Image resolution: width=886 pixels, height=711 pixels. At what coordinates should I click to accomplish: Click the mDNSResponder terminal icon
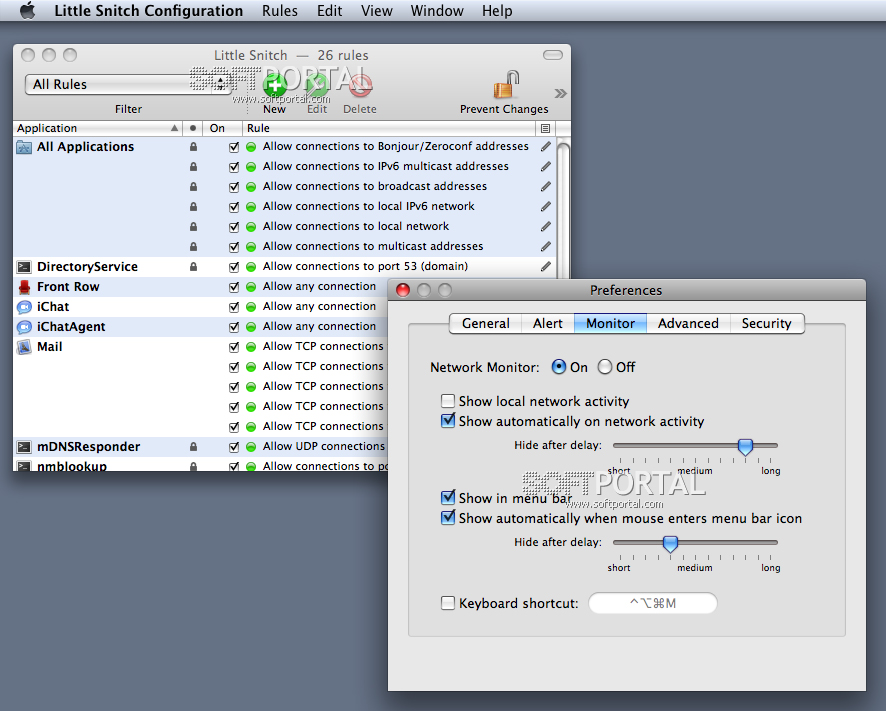(x=24, y=447)
